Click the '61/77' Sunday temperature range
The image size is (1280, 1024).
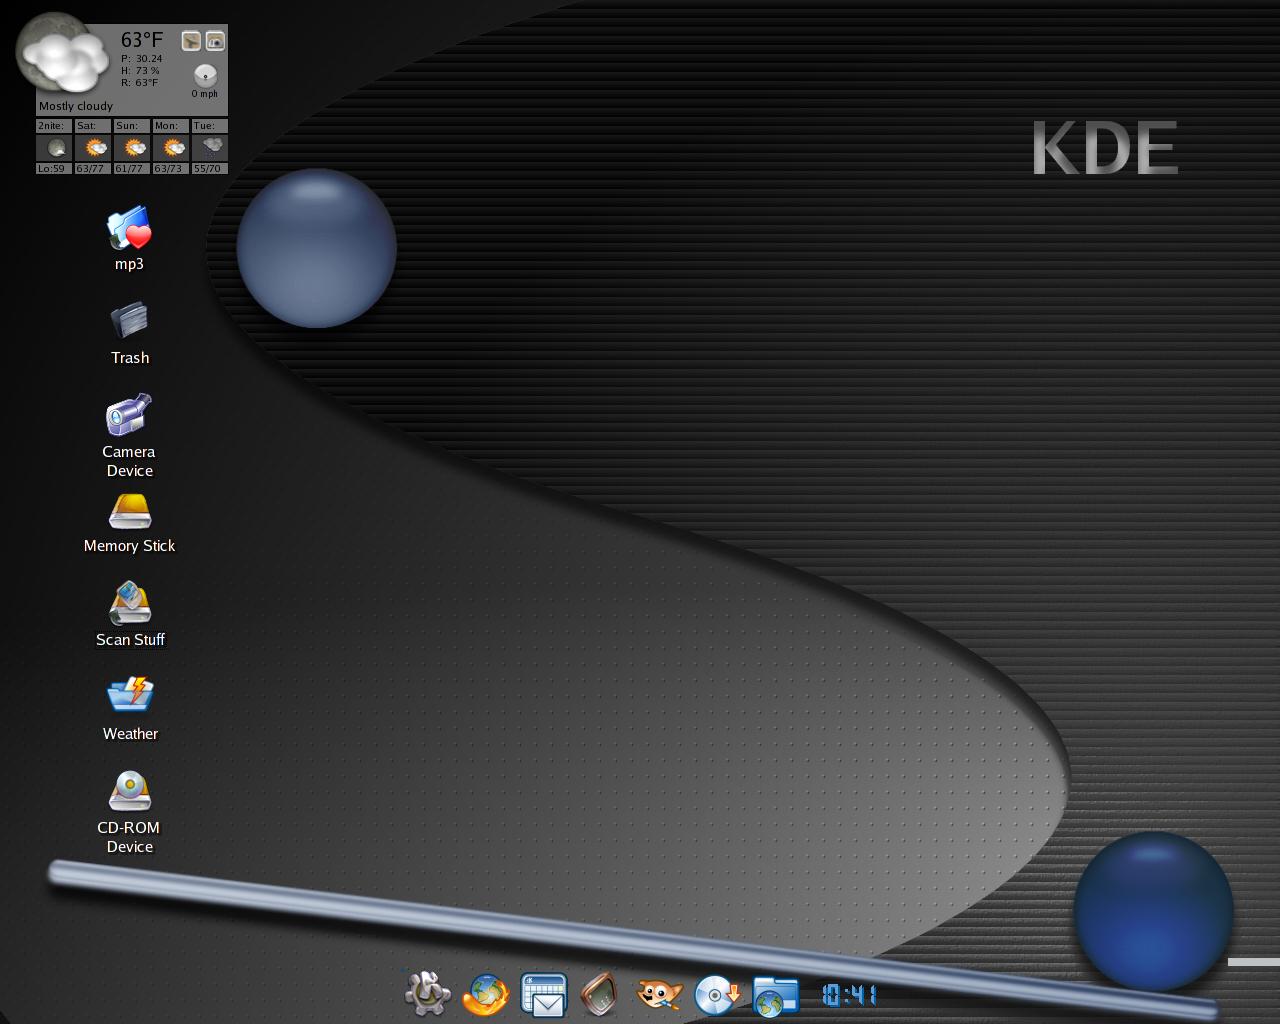tap(129, 169)
